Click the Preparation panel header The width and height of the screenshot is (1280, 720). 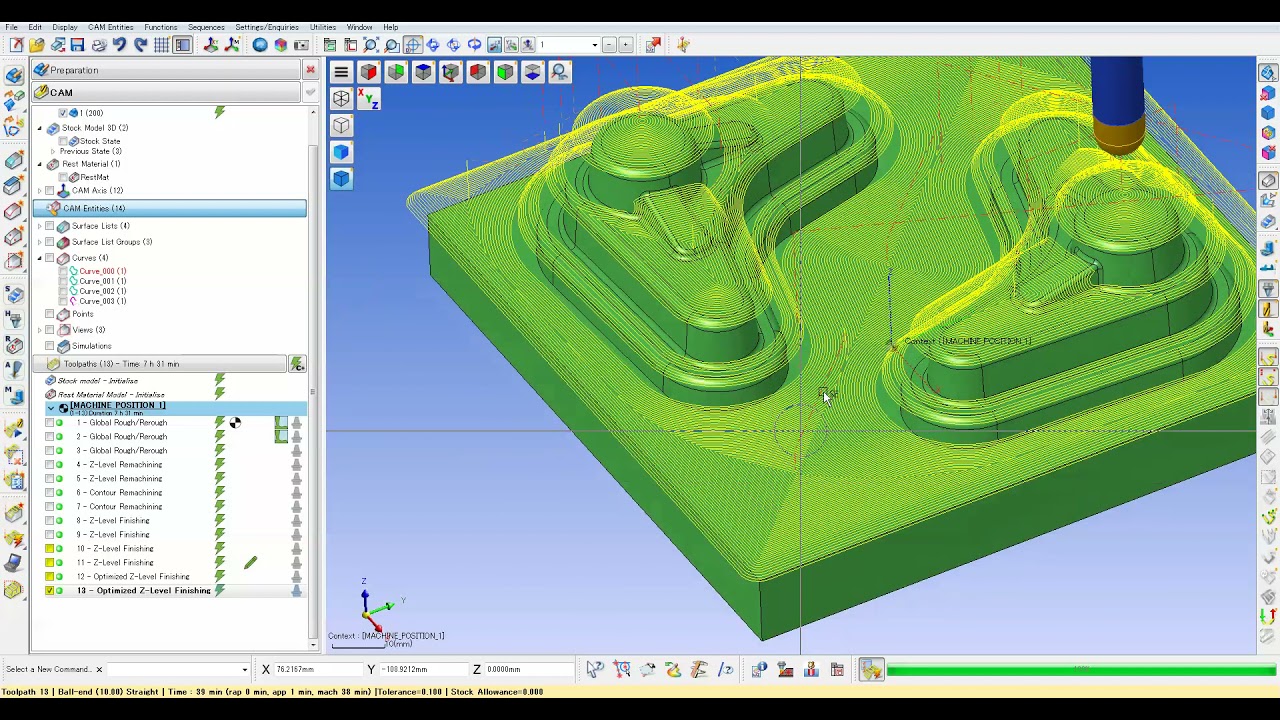165,70
